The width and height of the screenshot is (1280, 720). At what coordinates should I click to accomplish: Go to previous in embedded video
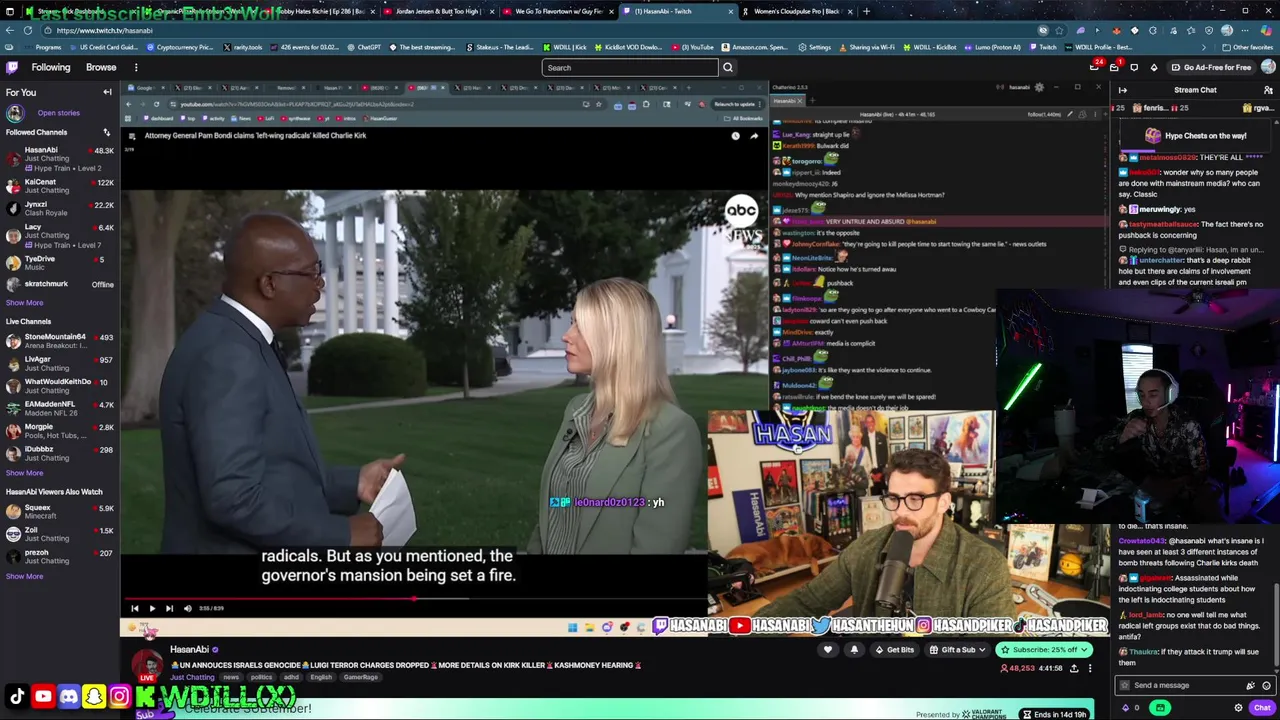tap(135, 608)
